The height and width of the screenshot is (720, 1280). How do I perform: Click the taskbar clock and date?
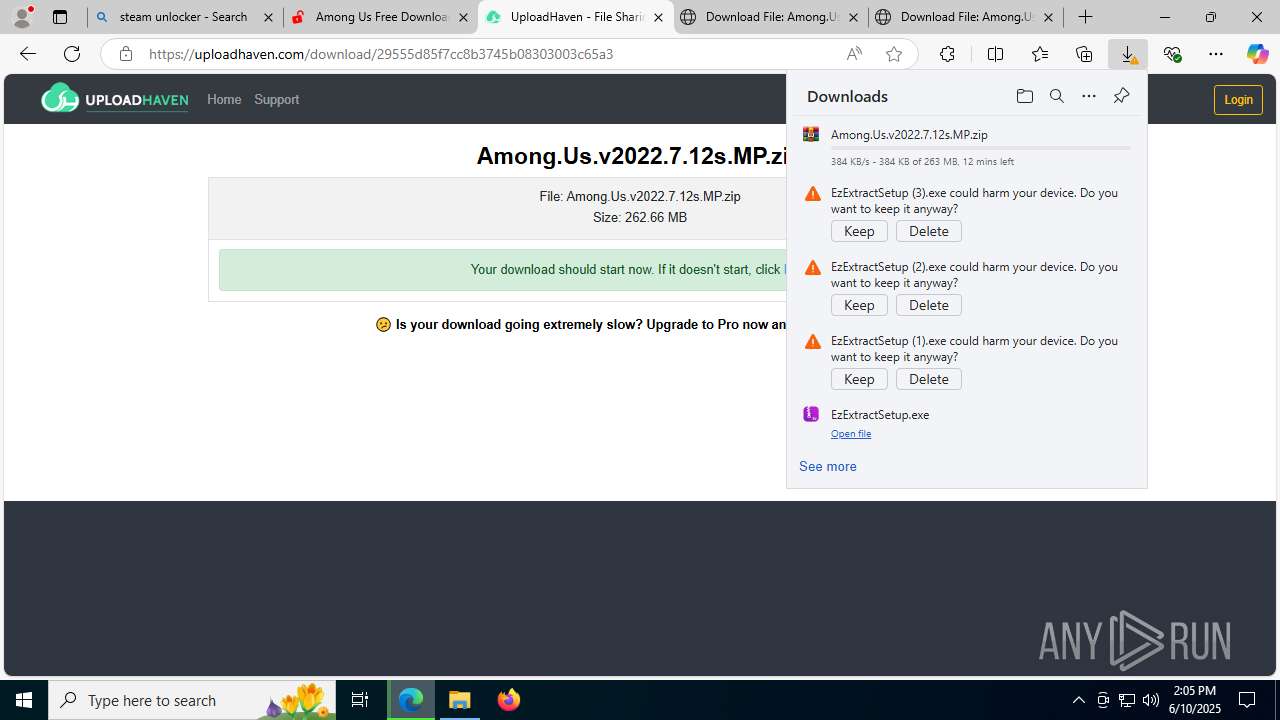1195,700
